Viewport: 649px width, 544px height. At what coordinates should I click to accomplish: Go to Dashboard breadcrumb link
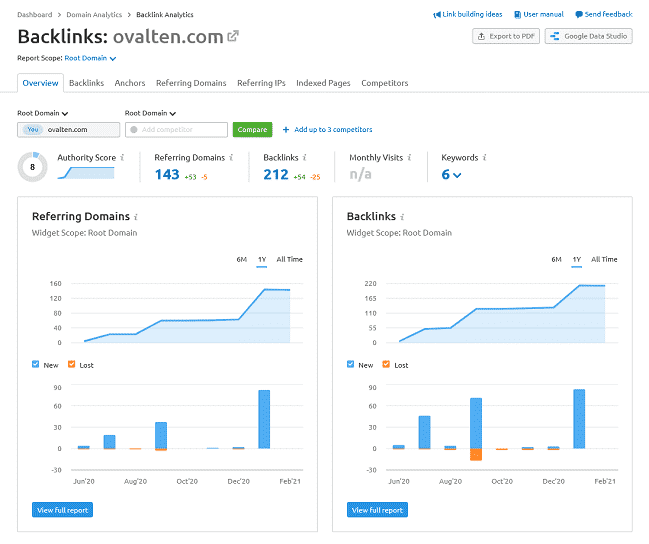35,15
